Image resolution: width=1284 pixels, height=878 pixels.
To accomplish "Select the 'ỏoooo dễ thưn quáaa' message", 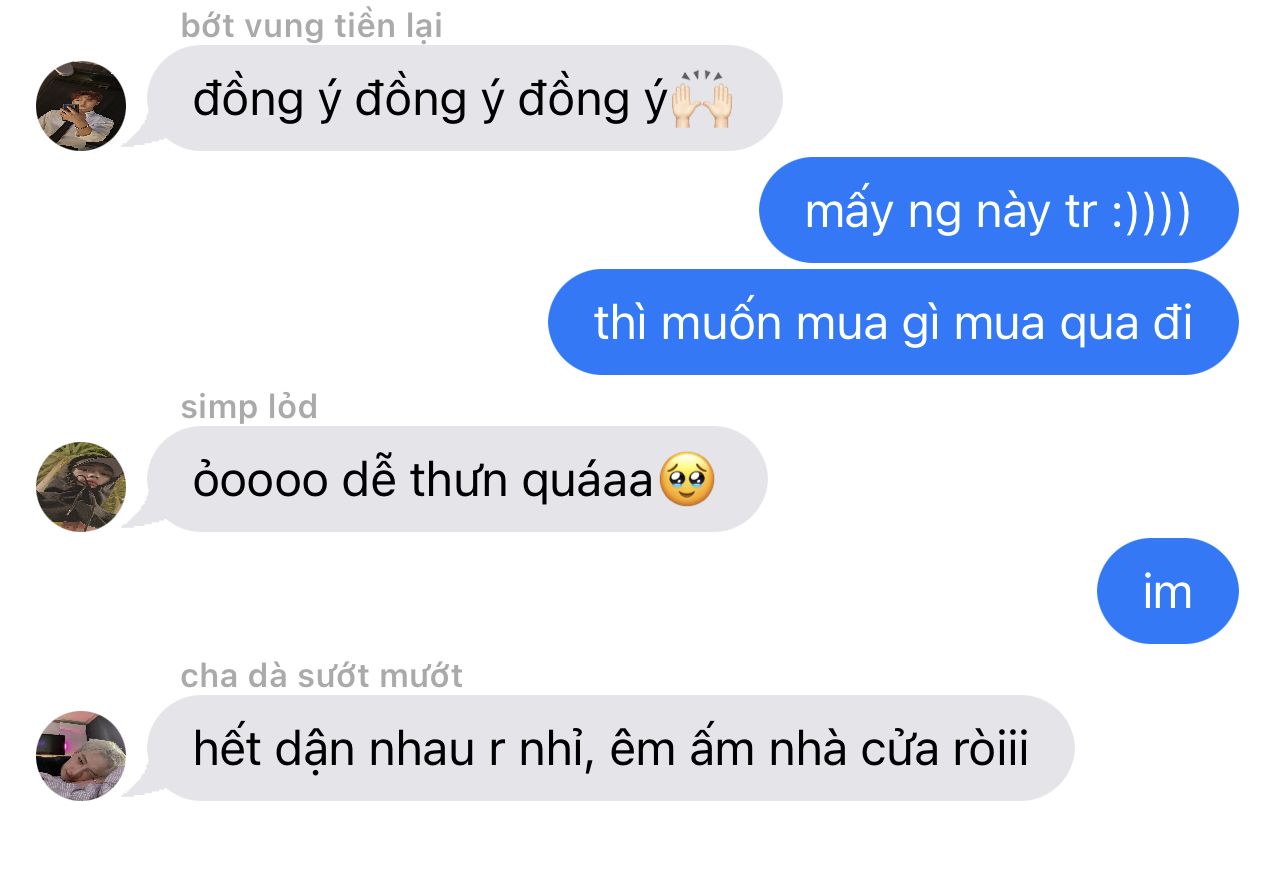I will click(x=457, y=479).
